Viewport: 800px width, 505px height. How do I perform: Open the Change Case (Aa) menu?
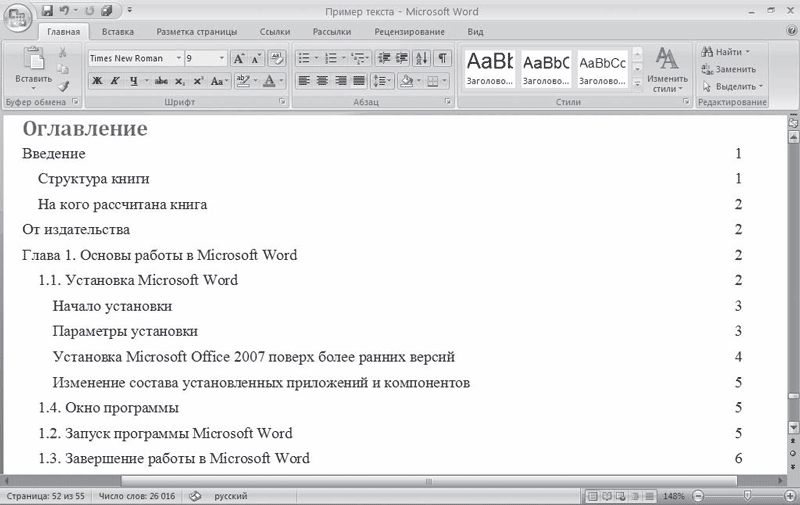(x=218, y=81)
